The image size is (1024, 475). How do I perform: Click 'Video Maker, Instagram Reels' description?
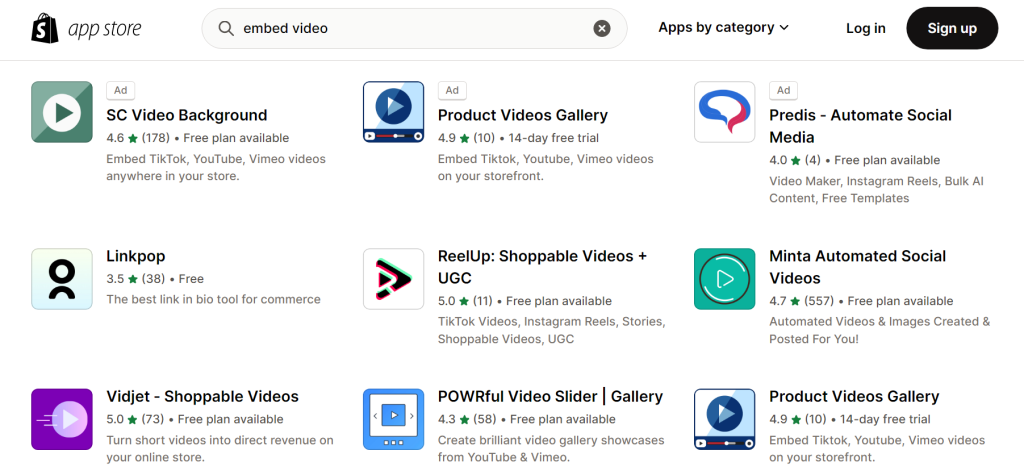click(876, 189)
